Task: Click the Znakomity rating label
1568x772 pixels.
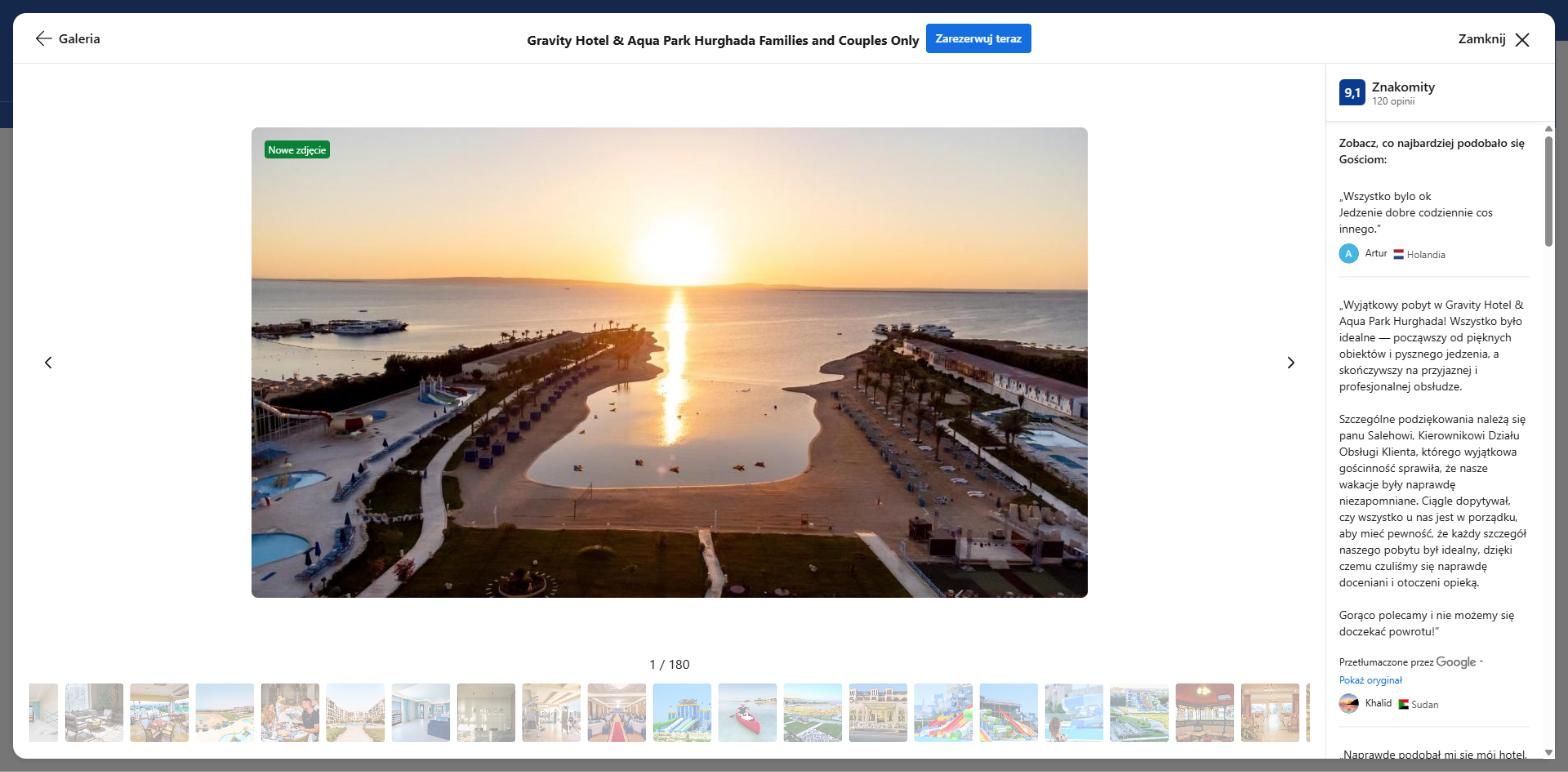Action: (x=1403, y=87)
